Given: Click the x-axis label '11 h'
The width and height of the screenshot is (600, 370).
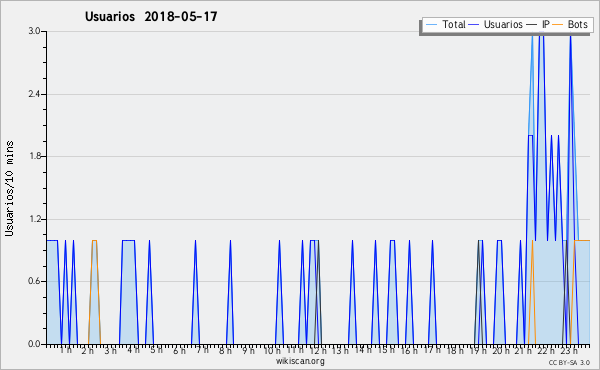Looking at the screenshot, I should click(295, 350).
